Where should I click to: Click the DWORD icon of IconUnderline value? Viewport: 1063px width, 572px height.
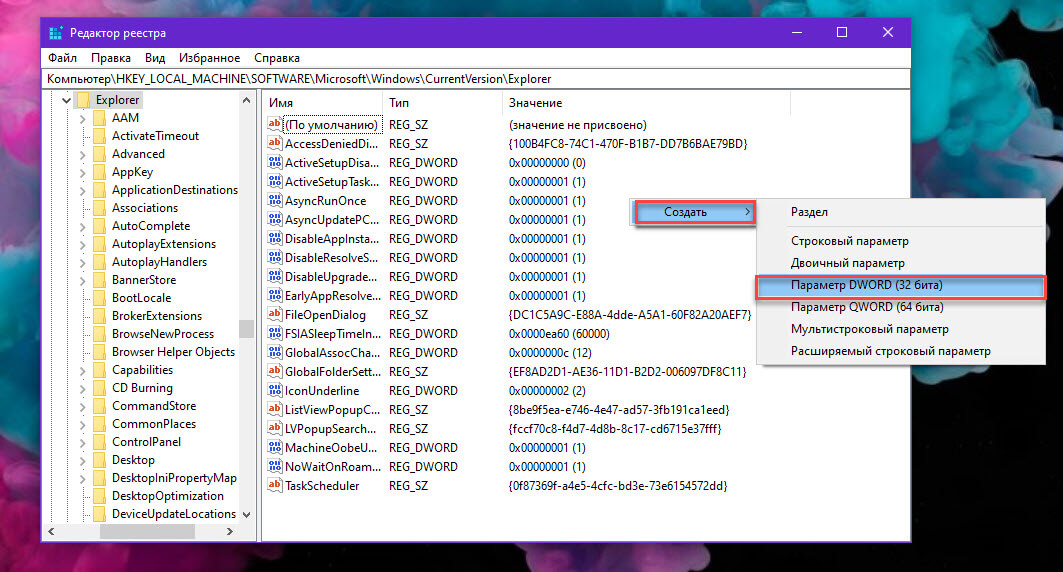[x=275, y=390]
